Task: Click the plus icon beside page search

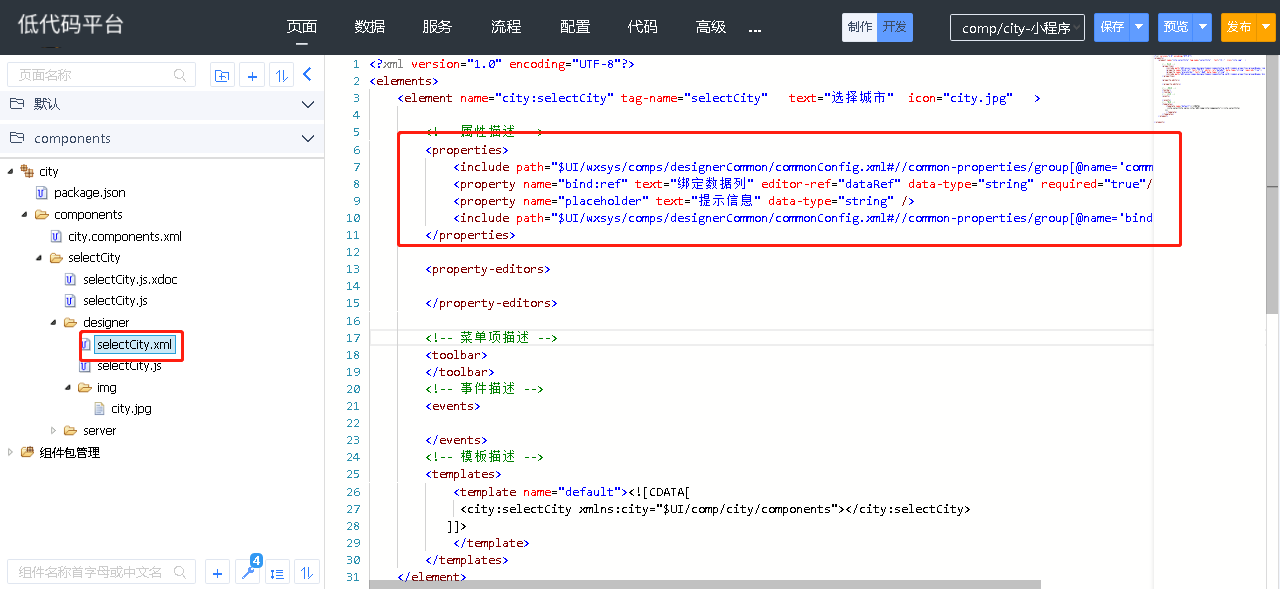Action: (x=252, y=75)
